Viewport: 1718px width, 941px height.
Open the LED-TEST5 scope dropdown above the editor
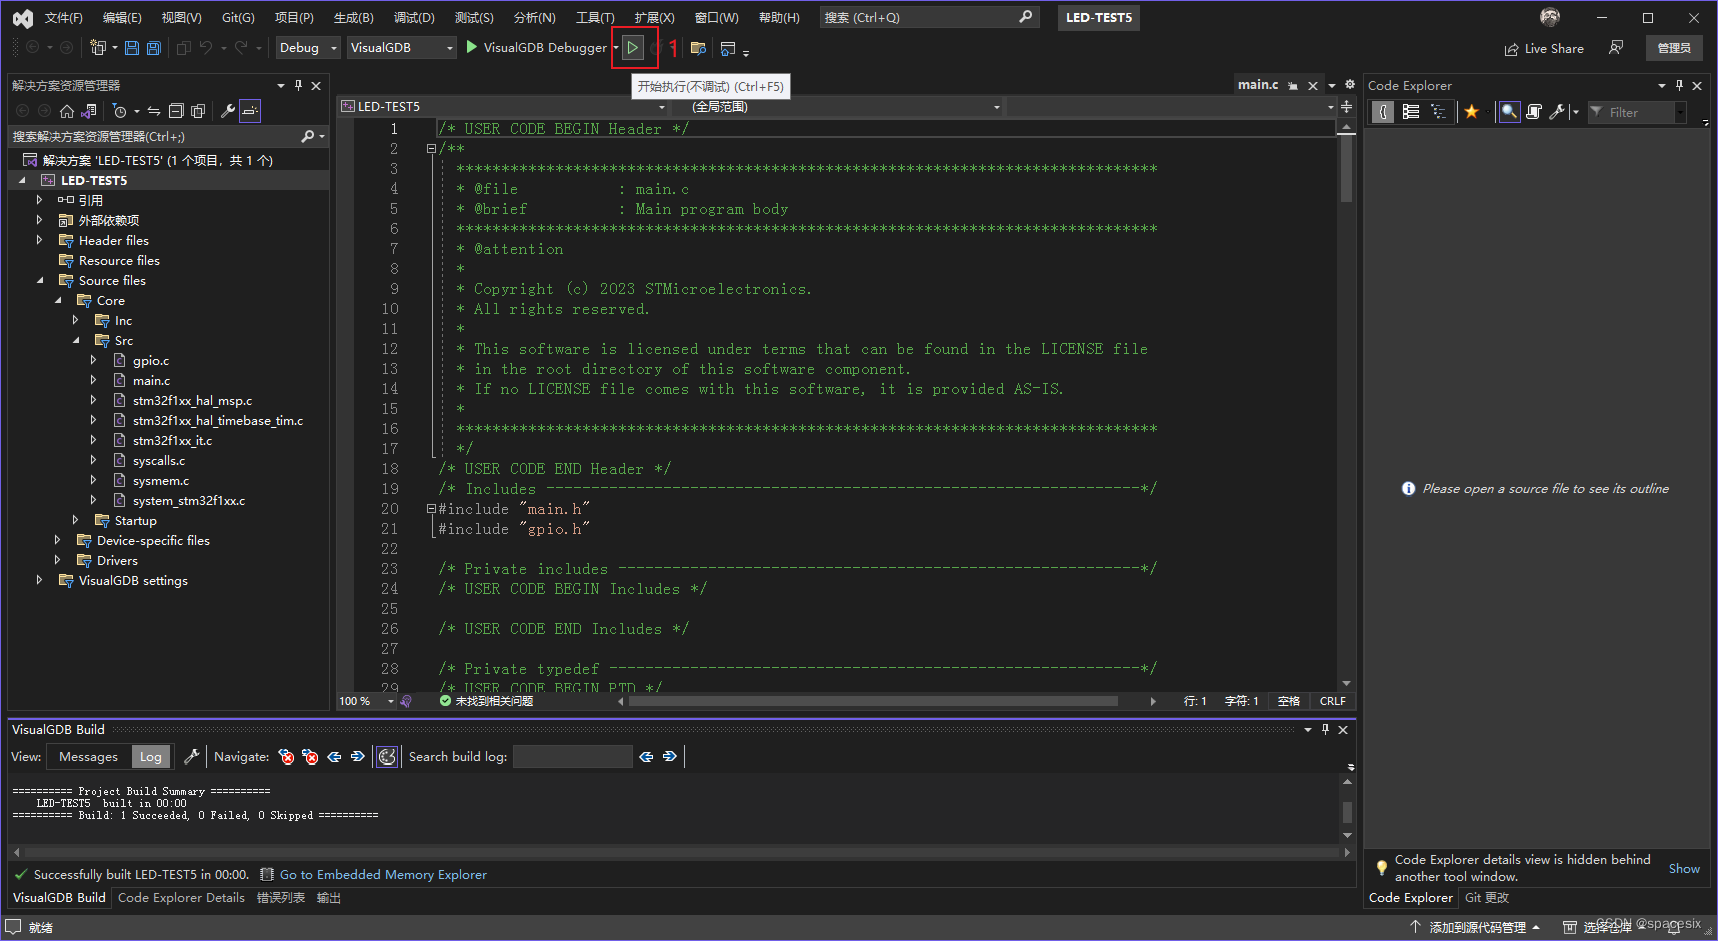point(503,106)
